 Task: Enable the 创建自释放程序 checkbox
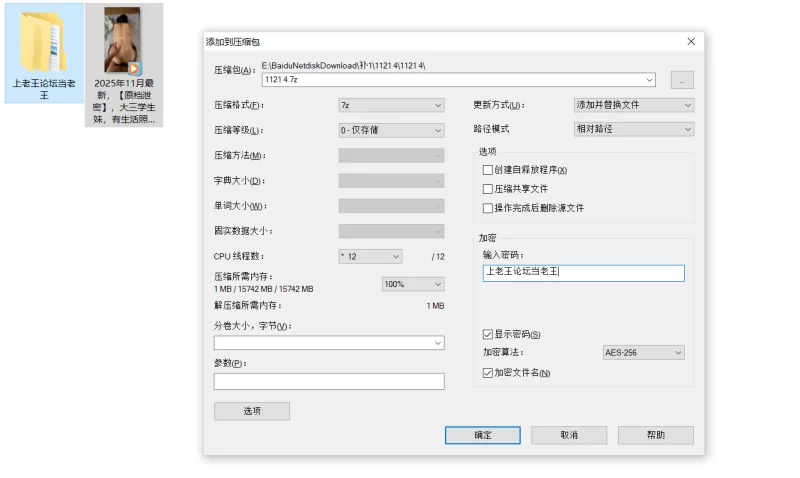[488, 170]
